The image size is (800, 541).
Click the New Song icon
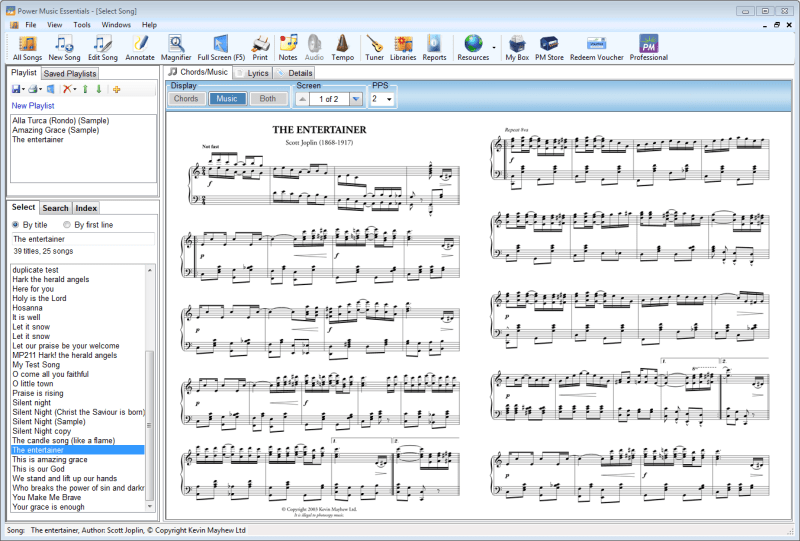tap(64, 46)
